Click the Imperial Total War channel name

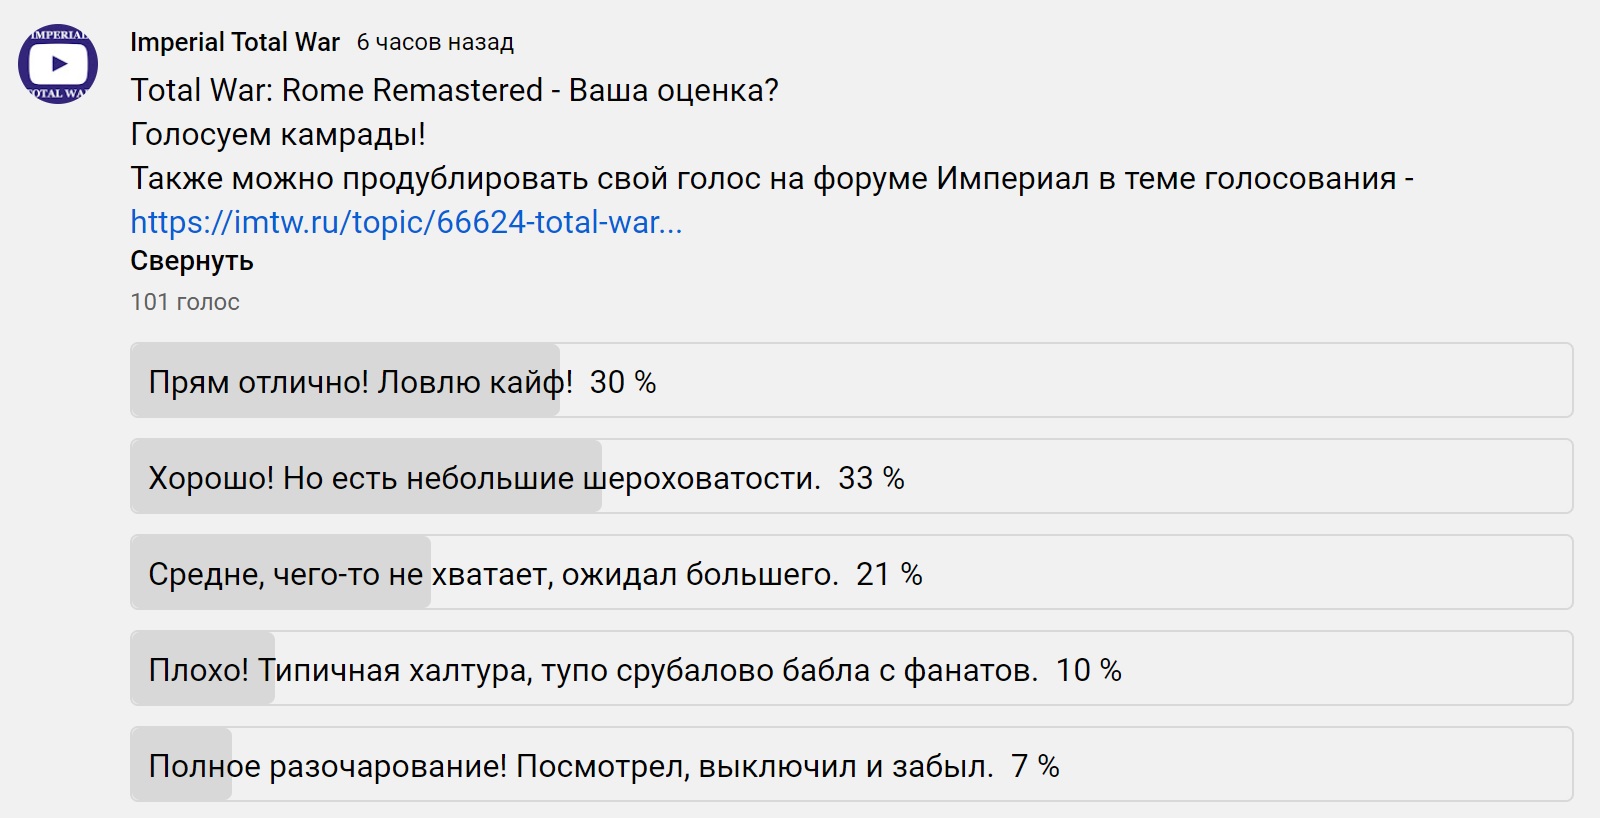pyautogui.click(x=235, y=42)
